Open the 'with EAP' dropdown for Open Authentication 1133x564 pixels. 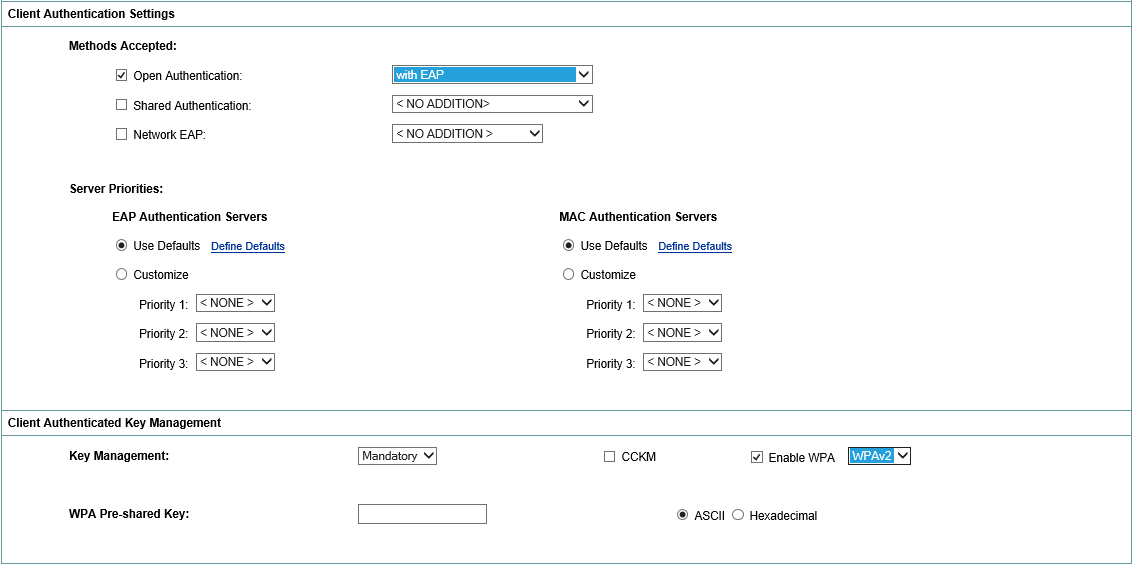[x=492, y=75]
